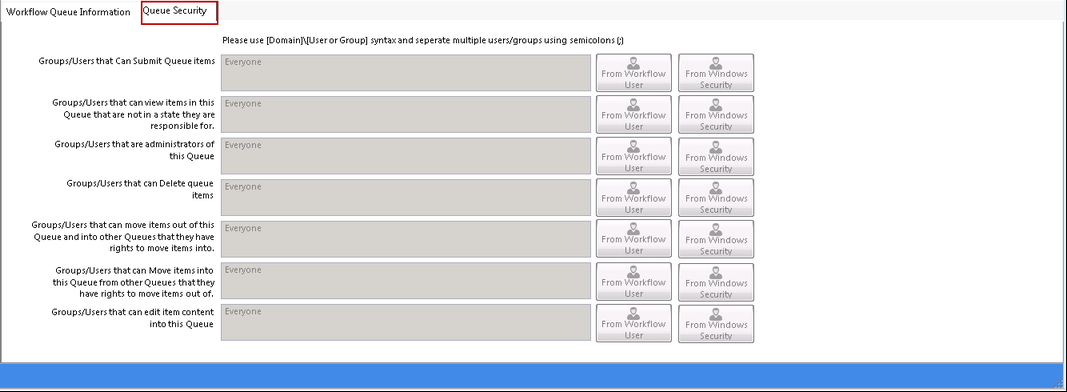The height and width of the screenshot is (392, 1067).
Task: Click From Workflow User for Move items into Queue
Action: 634,282
